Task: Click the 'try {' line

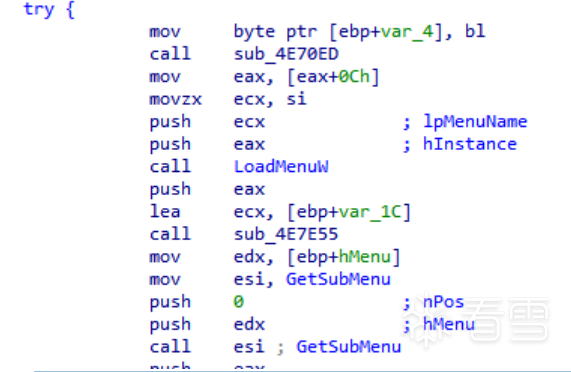Action: (49, 9)
